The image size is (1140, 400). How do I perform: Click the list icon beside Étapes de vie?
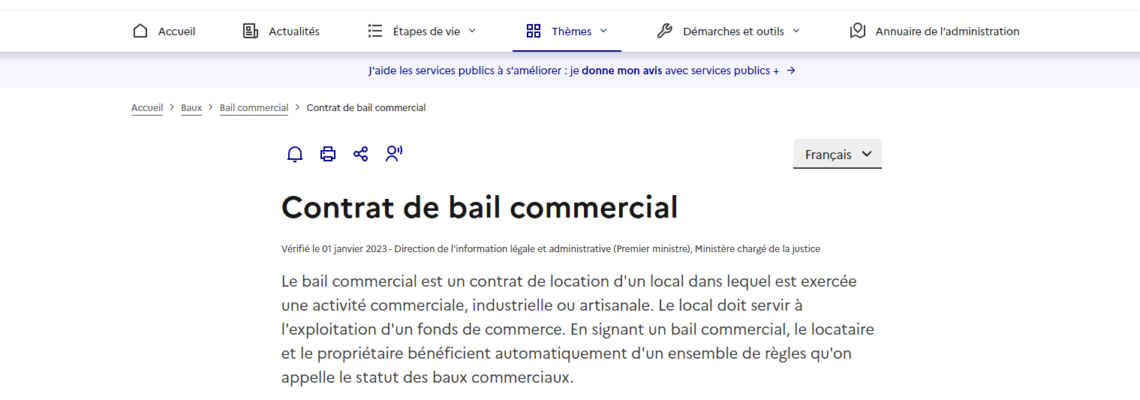click(x=375, y=31)
